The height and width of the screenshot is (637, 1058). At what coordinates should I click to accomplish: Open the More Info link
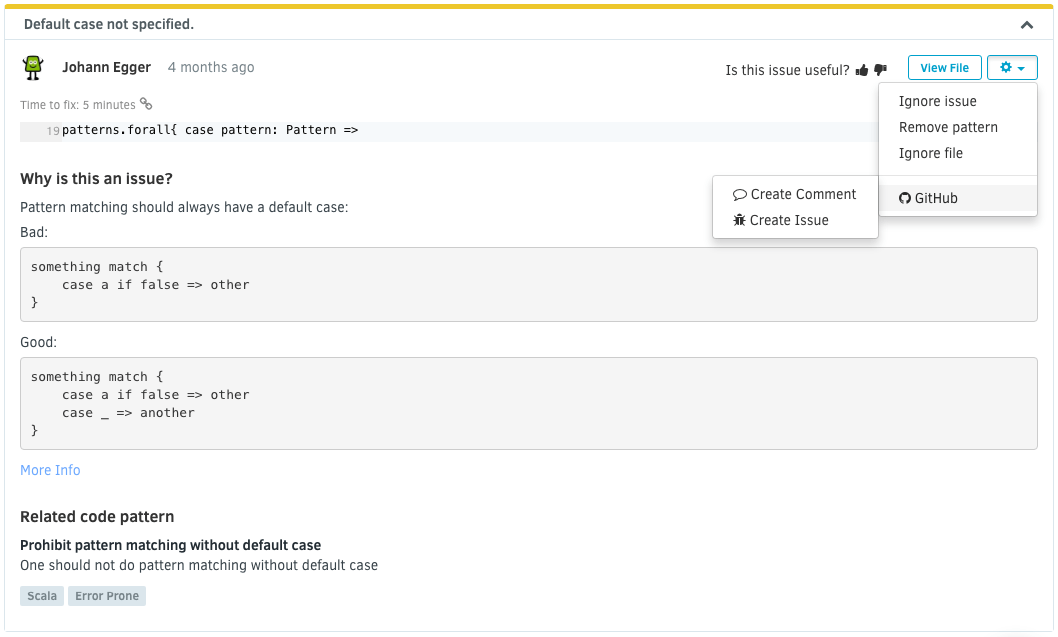pyautogui.click(x=50, y=470)
